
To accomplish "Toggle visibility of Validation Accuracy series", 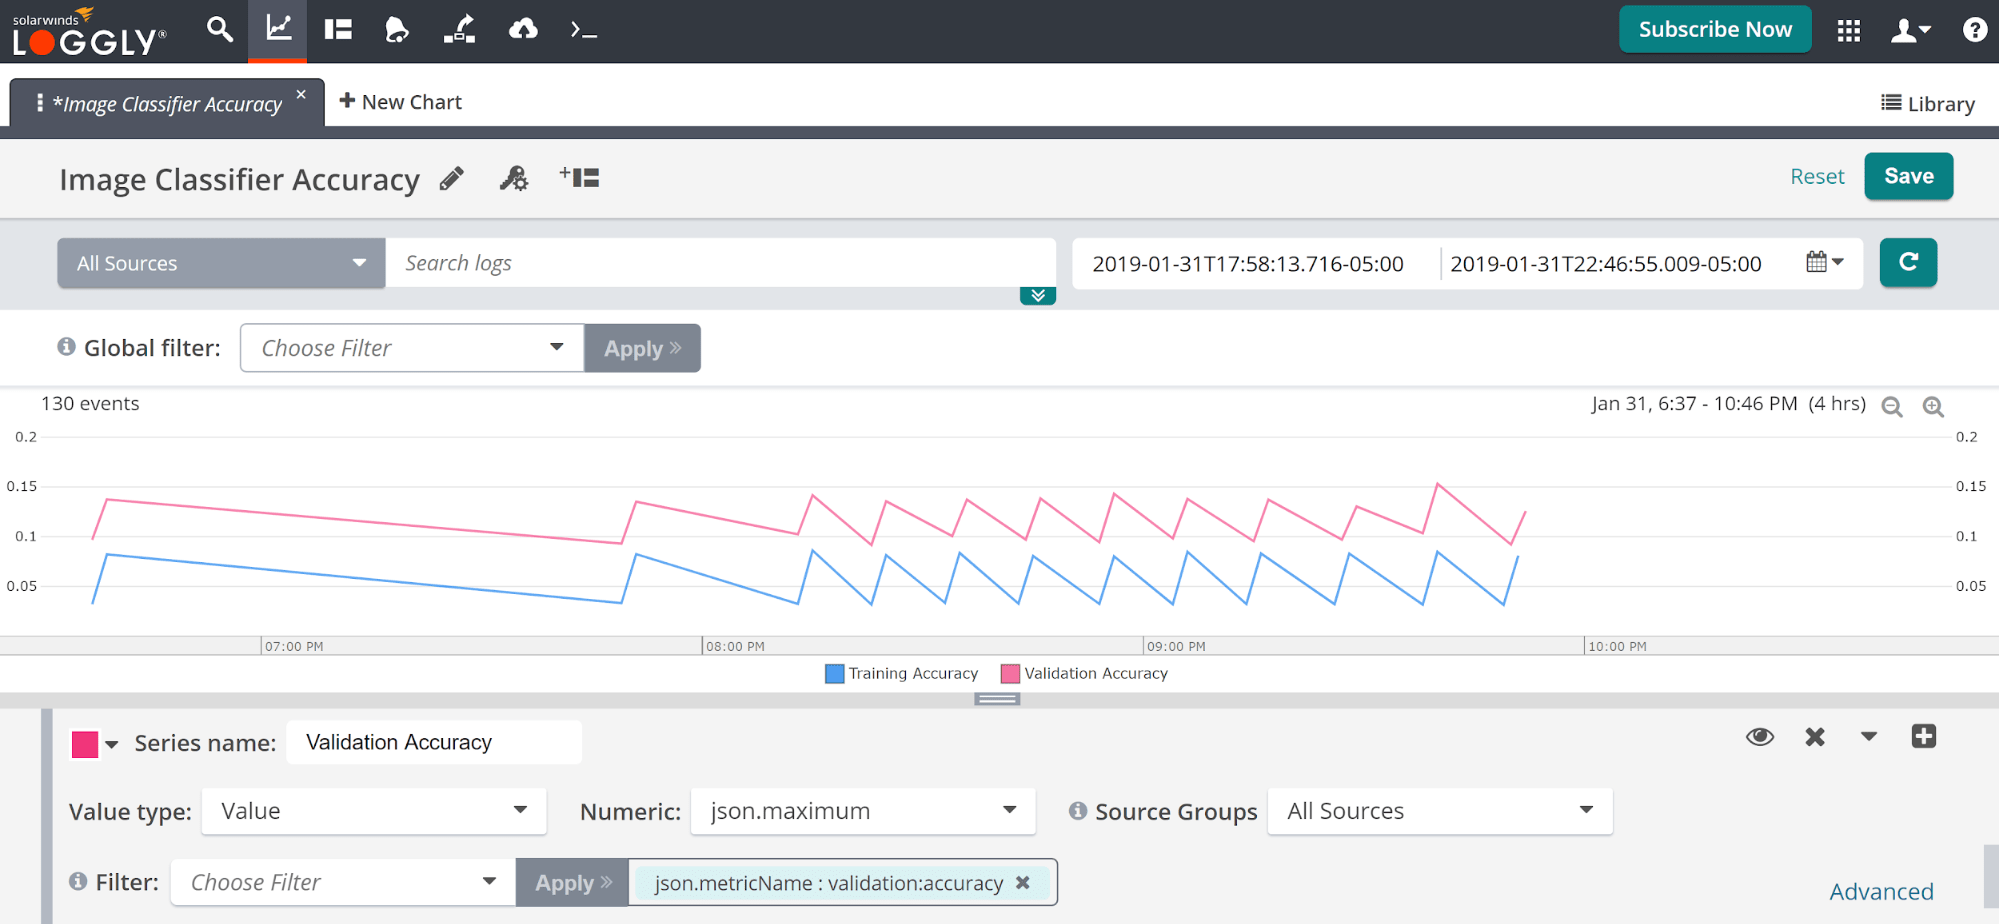I will [x=1759, y=738].
